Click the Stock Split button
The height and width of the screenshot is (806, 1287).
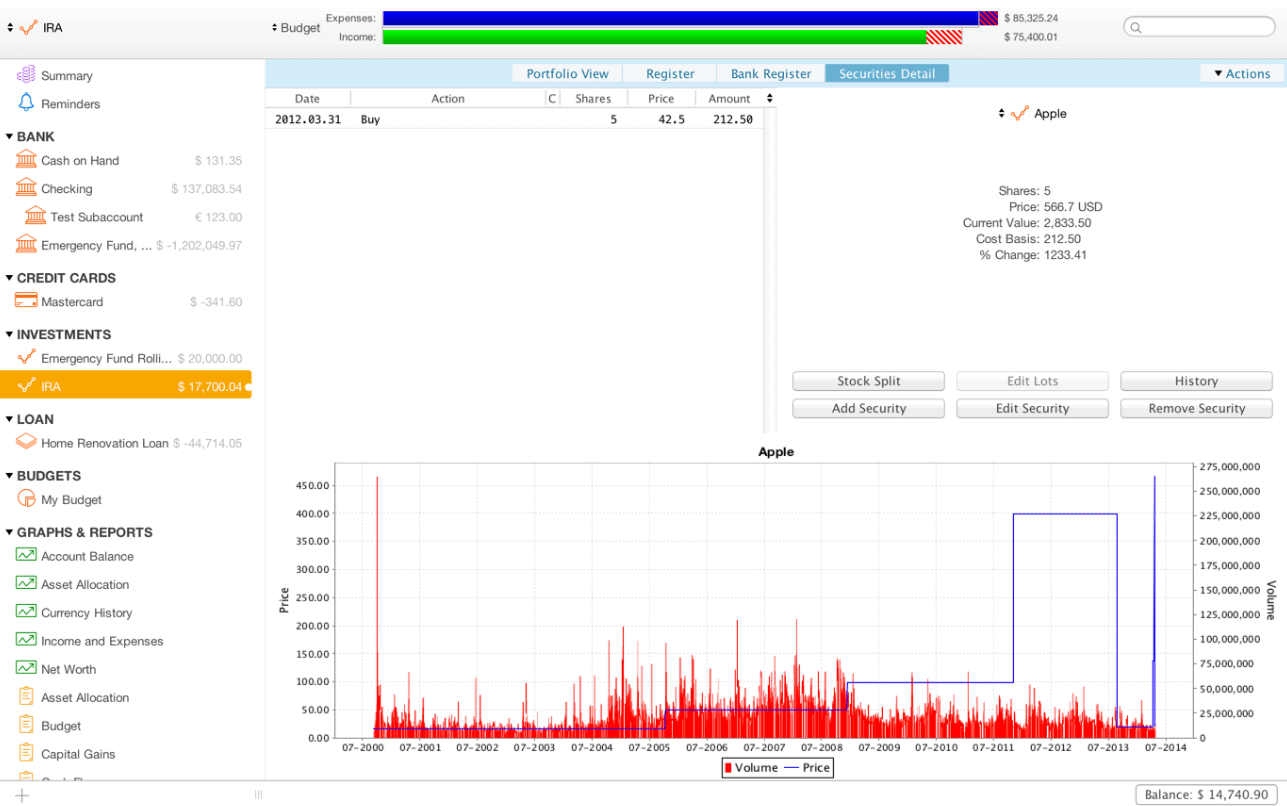pos(868,381)
